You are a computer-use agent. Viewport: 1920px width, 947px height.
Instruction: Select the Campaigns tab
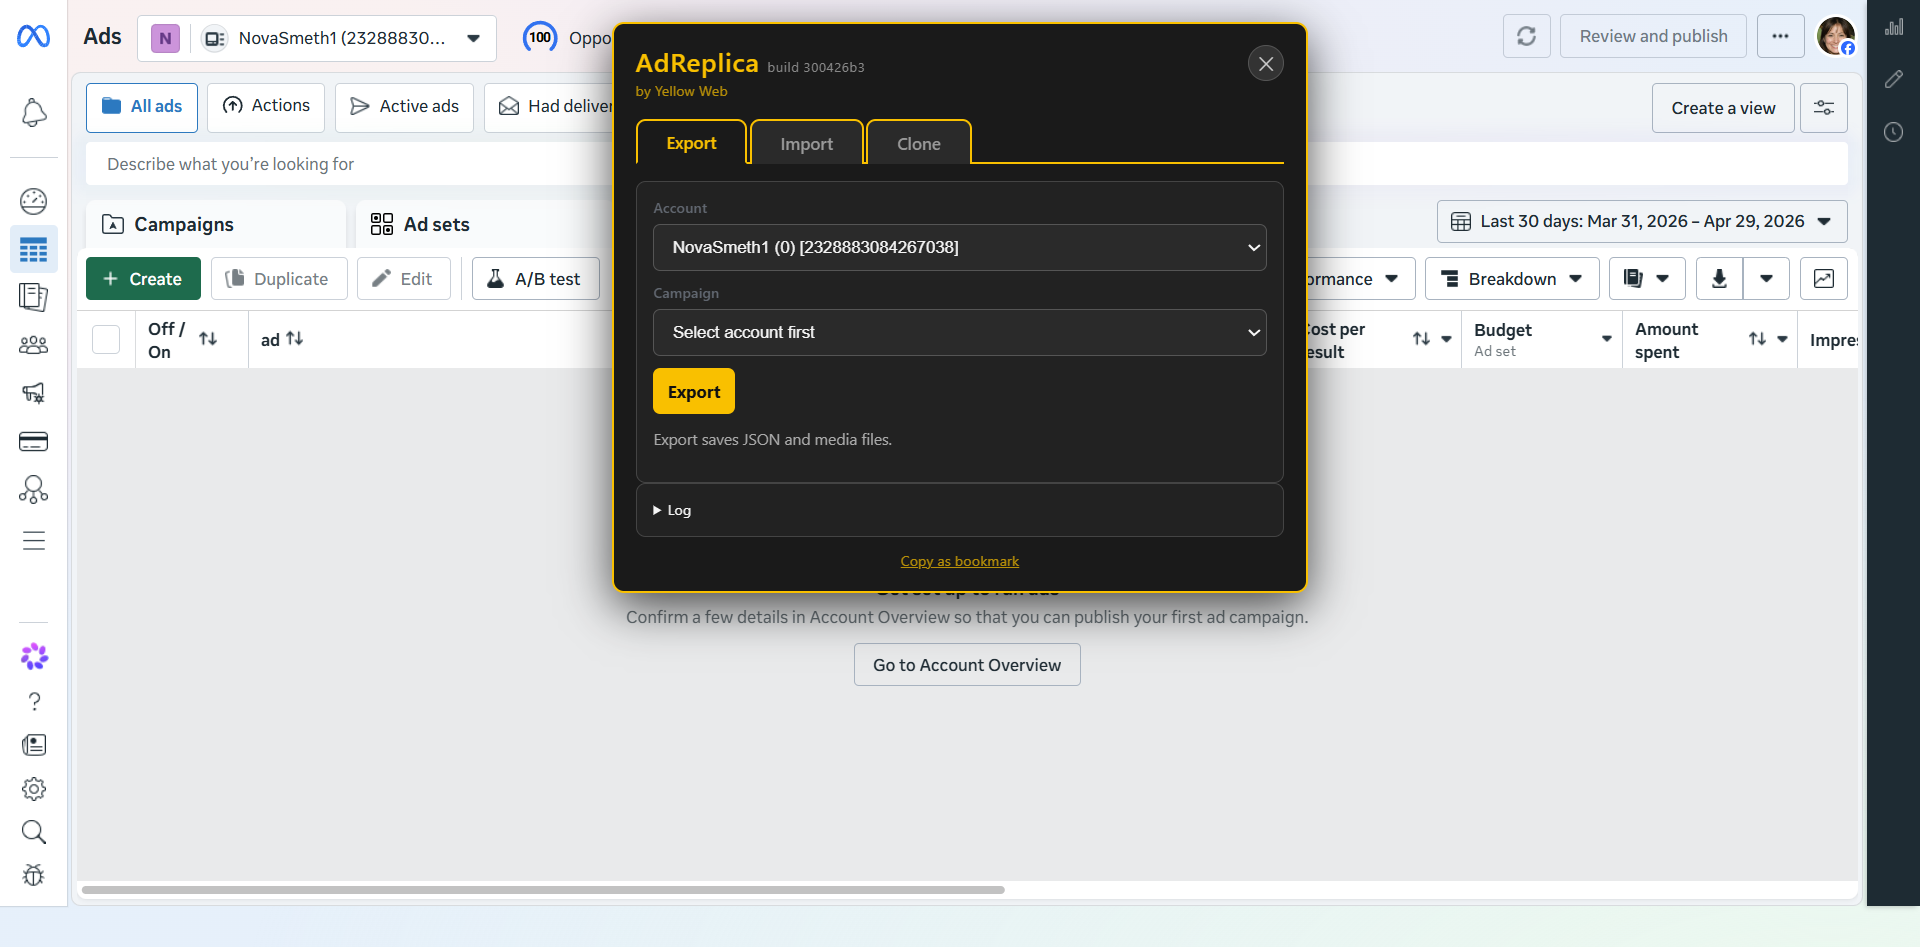pos(216,224)
